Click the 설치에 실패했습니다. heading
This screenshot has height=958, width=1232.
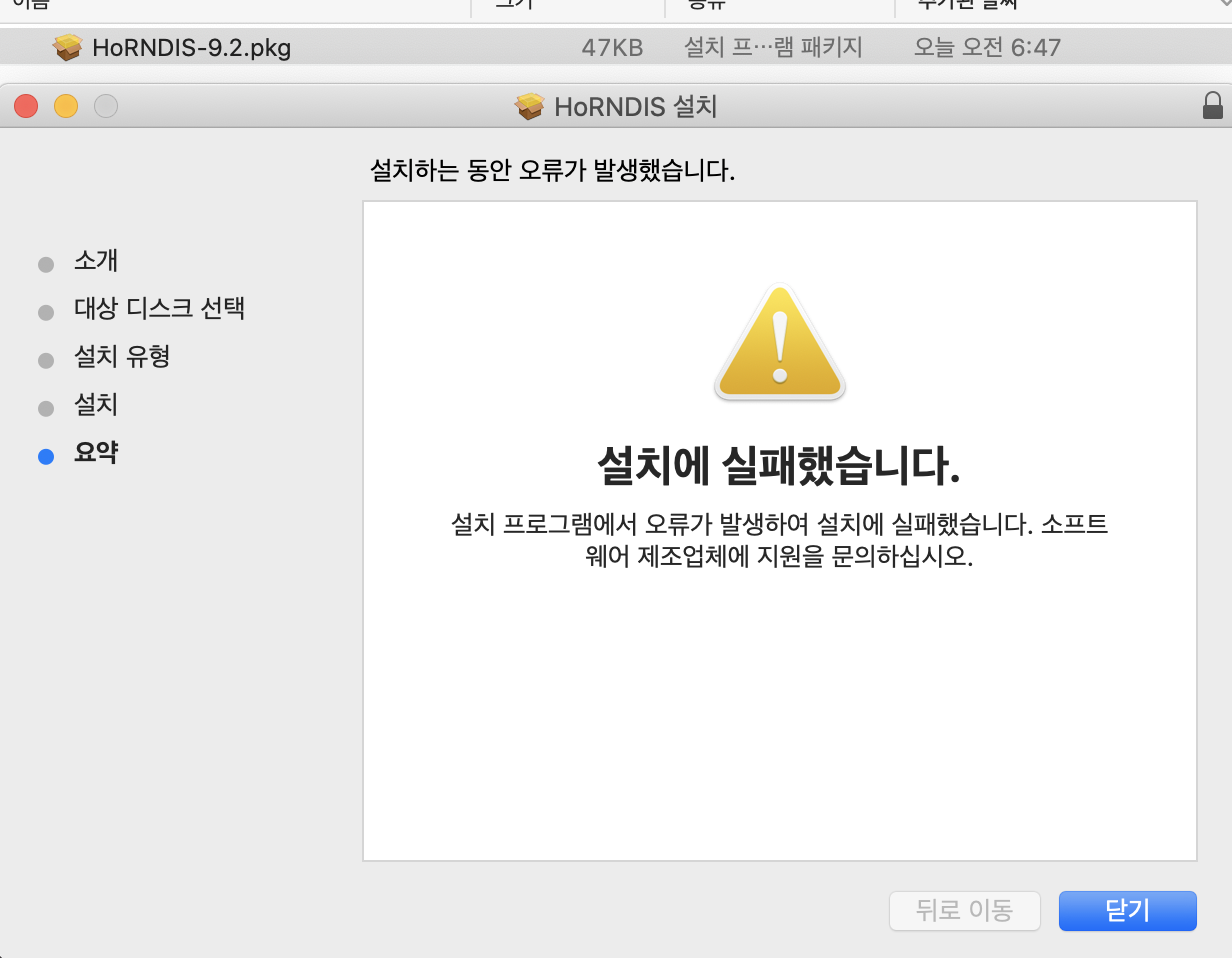coord(779,467)
